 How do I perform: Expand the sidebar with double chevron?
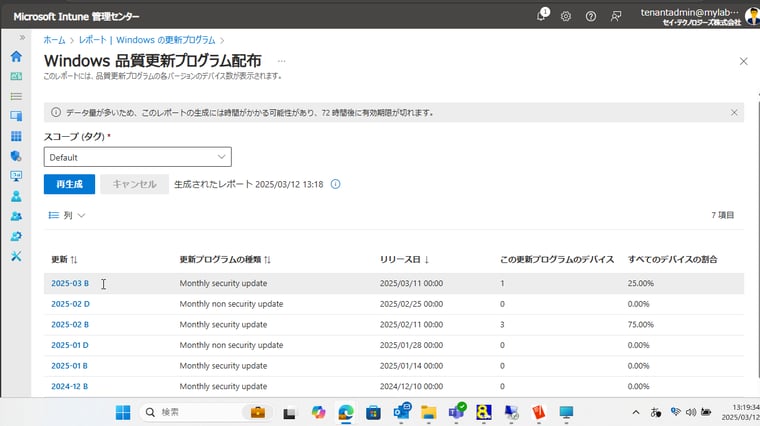click(x=22, y=37)
